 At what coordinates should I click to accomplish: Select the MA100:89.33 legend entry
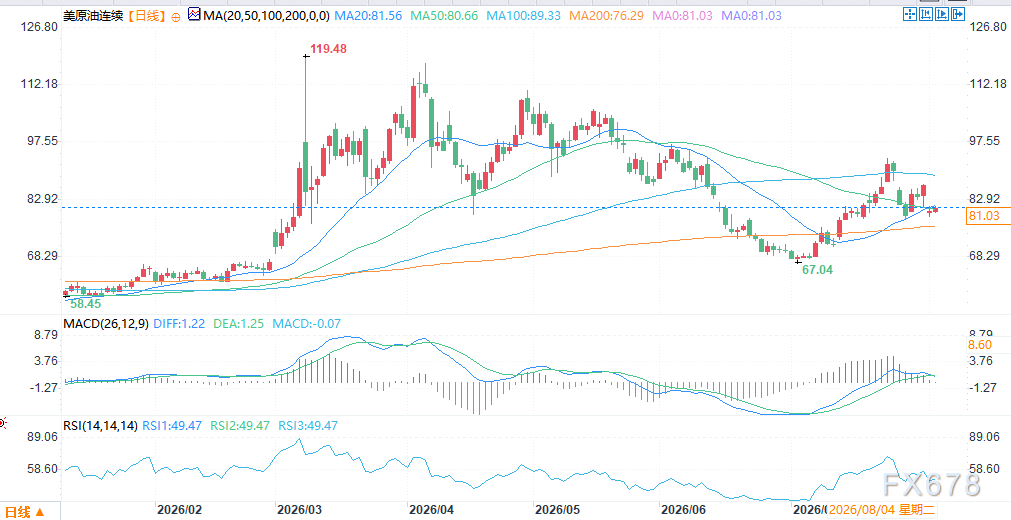point(526,14)
